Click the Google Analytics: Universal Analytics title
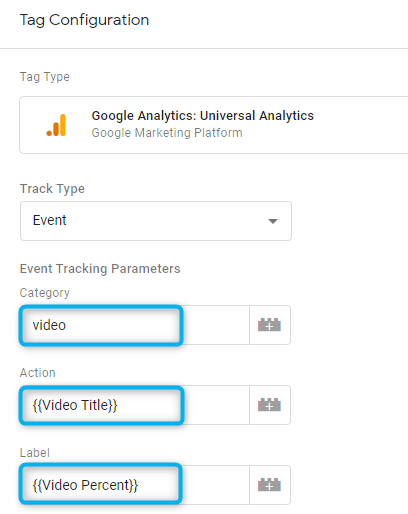Screen dimensions: 408x514 point(203,116)
